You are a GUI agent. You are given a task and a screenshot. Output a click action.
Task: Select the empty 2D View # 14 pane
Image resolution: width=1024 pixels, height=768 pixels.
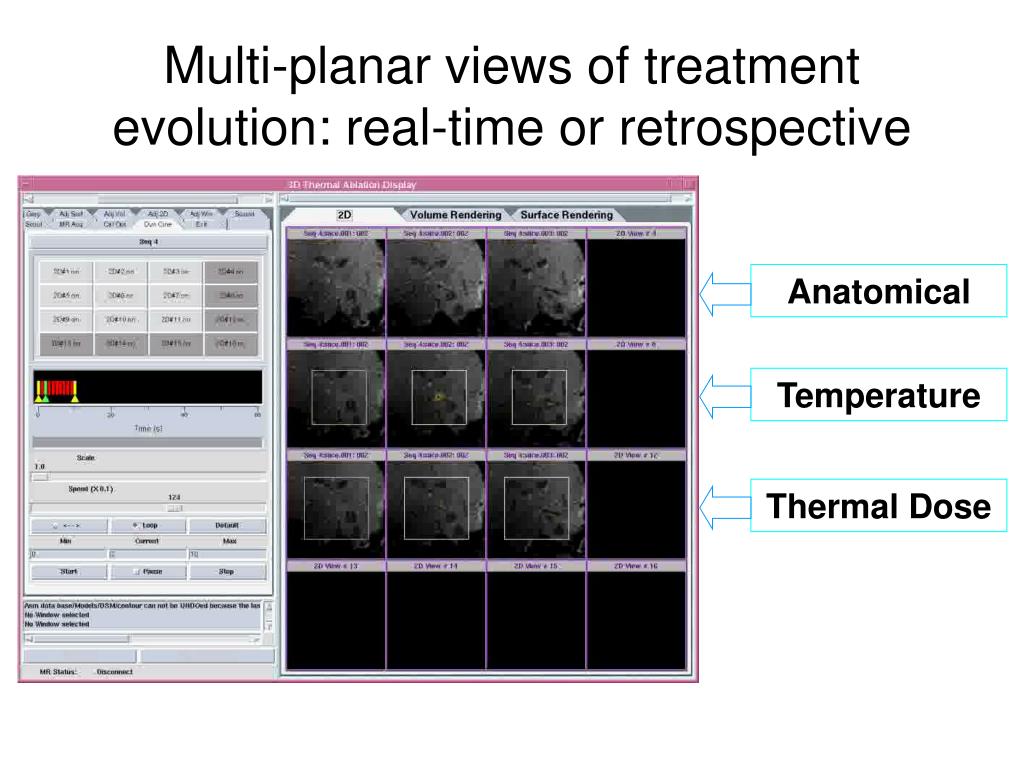click(x=436, y=620)
